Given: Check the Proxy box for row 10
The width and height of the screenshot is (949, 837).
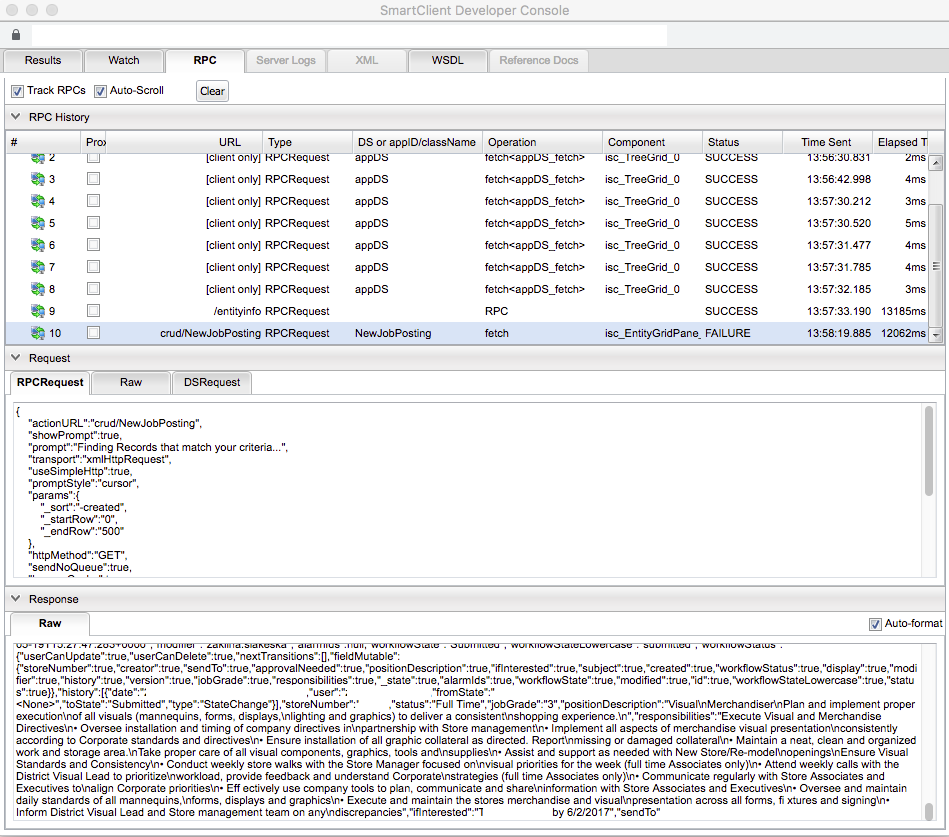Looking at the screenshot, I should pos(93,332).
